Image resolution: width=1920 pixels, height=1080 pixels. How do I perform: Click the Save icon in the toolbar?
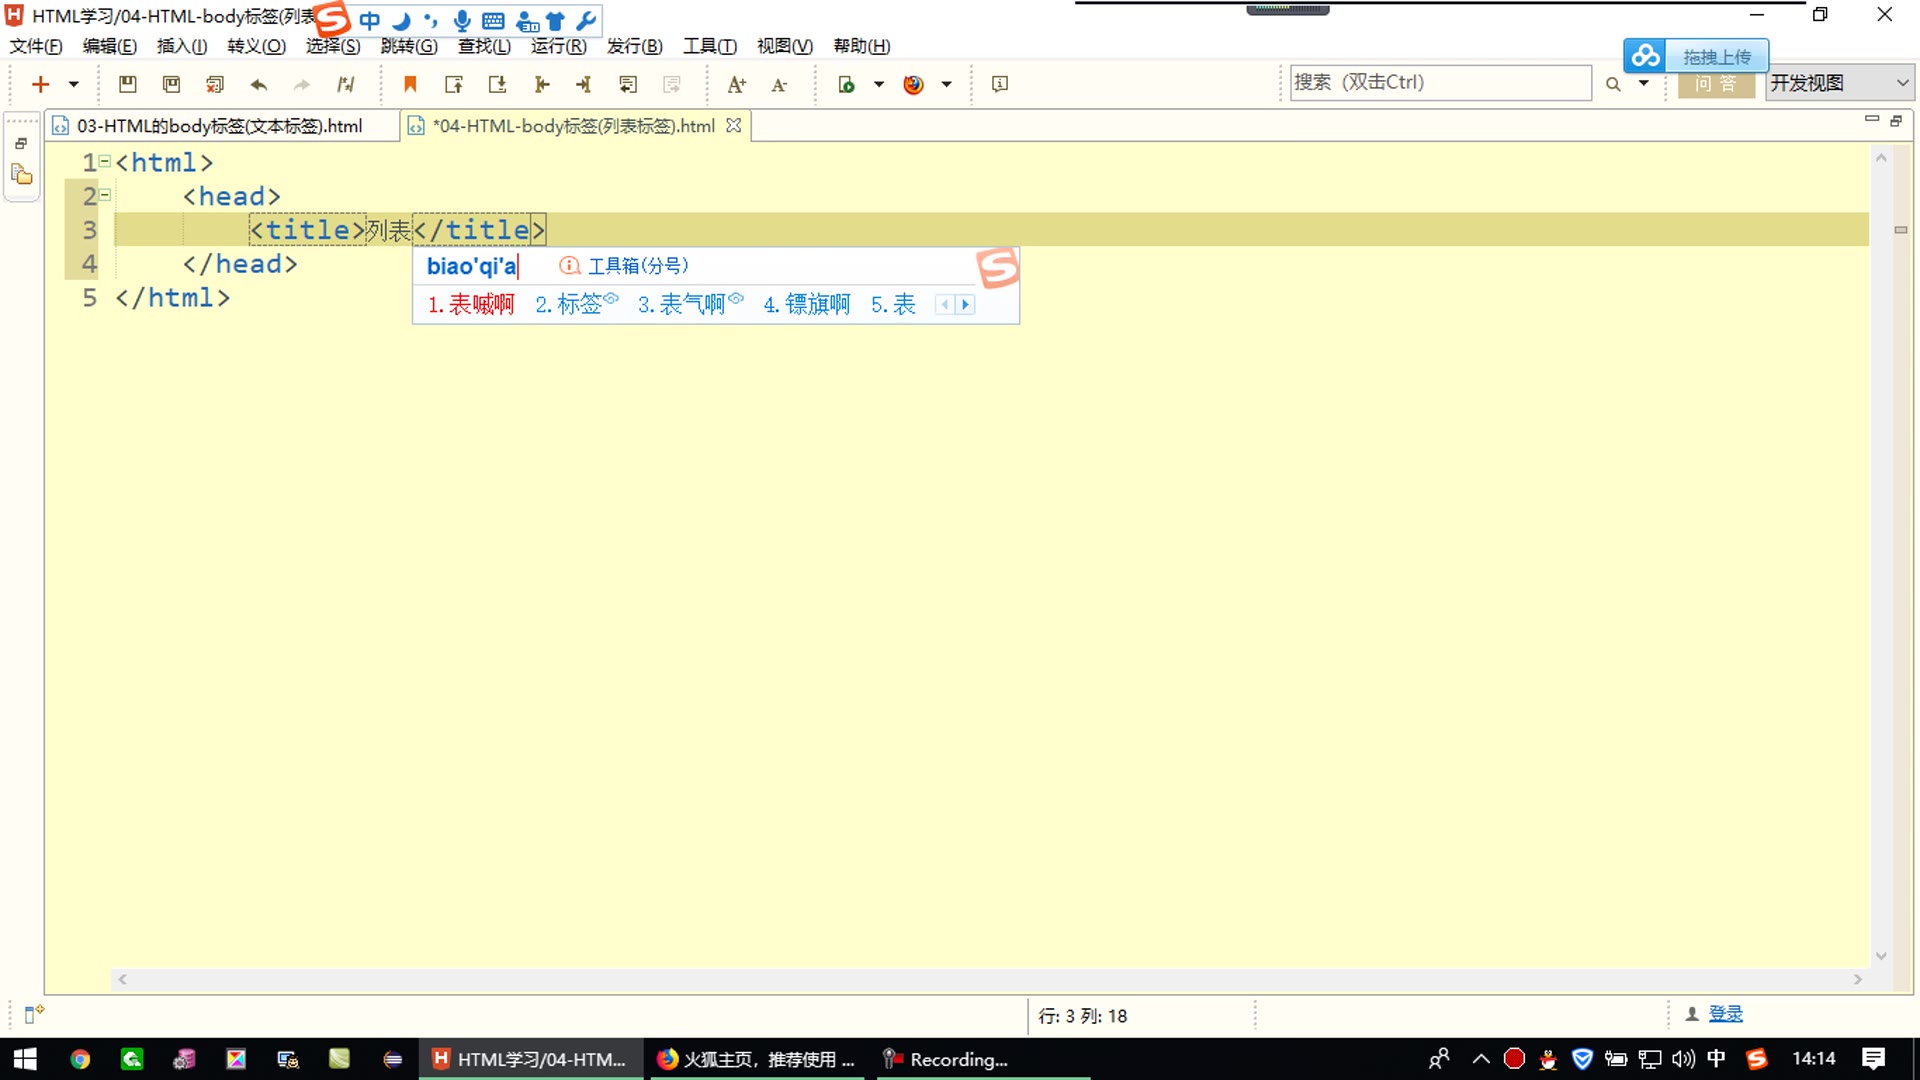[x=127, y=85]
